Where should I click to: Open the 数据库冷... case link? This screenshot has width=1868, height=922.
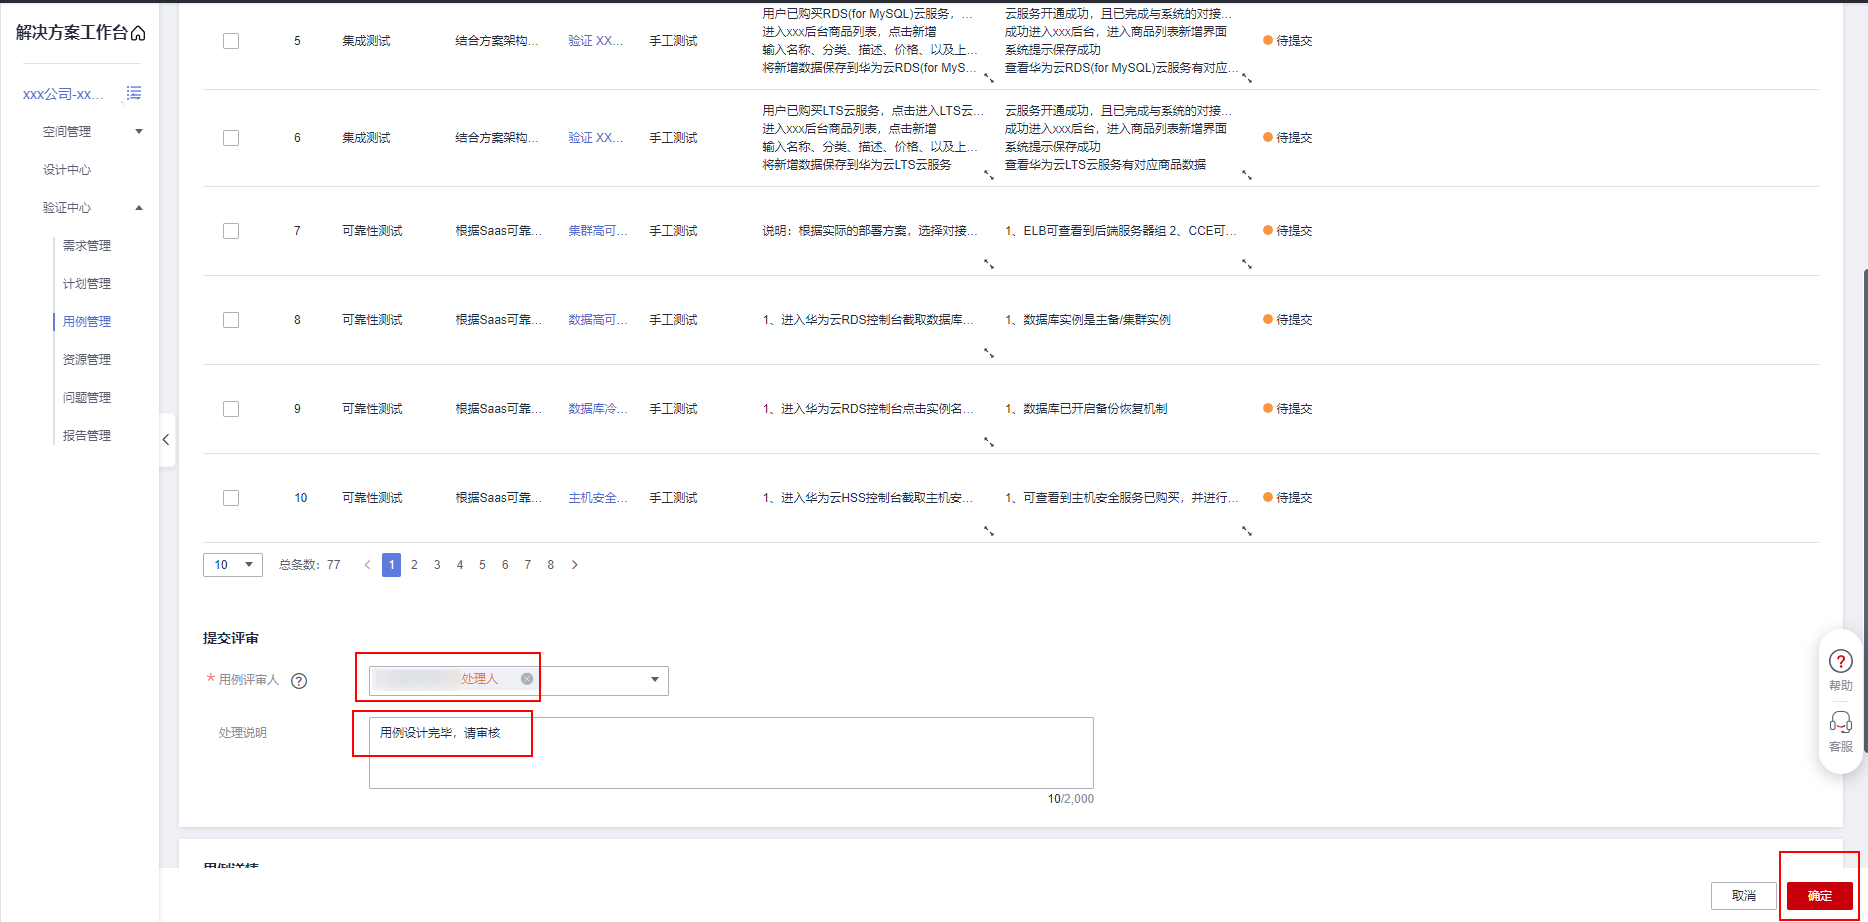[598, 409]
